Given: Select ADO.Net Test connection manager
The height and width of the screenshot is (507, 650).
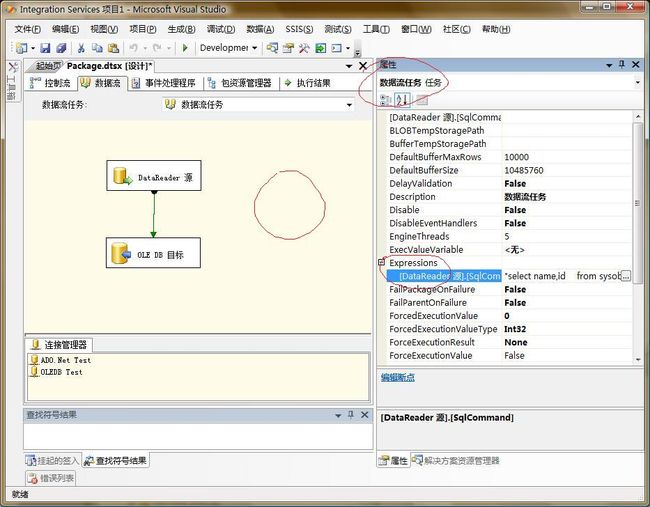Looking at the screenshot, I should pyautogui.click(x=61, y=360).
